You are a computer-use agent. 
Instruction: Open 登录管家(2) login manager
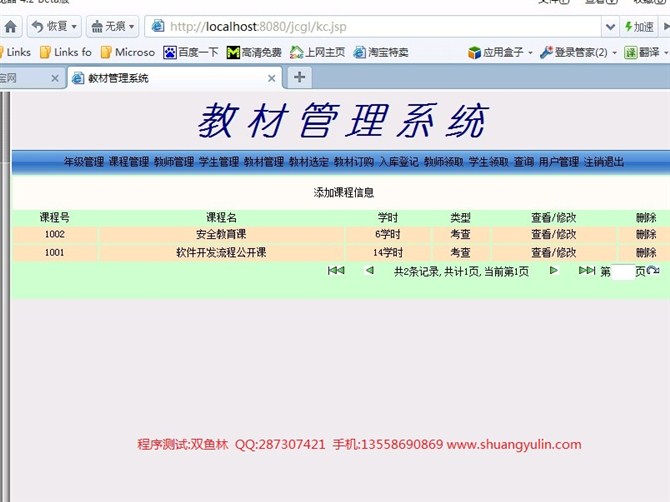578,52
